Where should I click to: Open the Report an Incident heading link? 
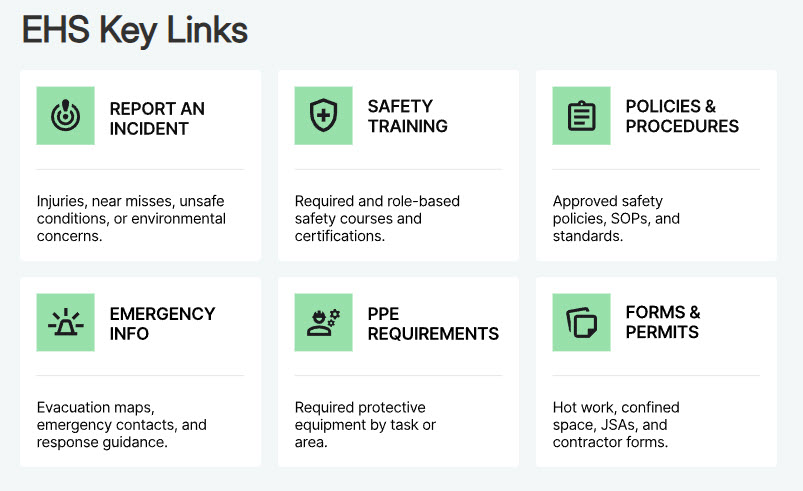[x=157, y=117]
